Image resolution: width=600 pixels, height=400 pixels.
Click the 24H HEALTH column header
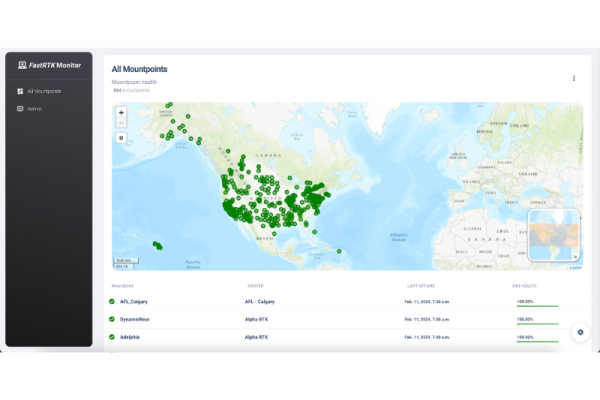524,286
